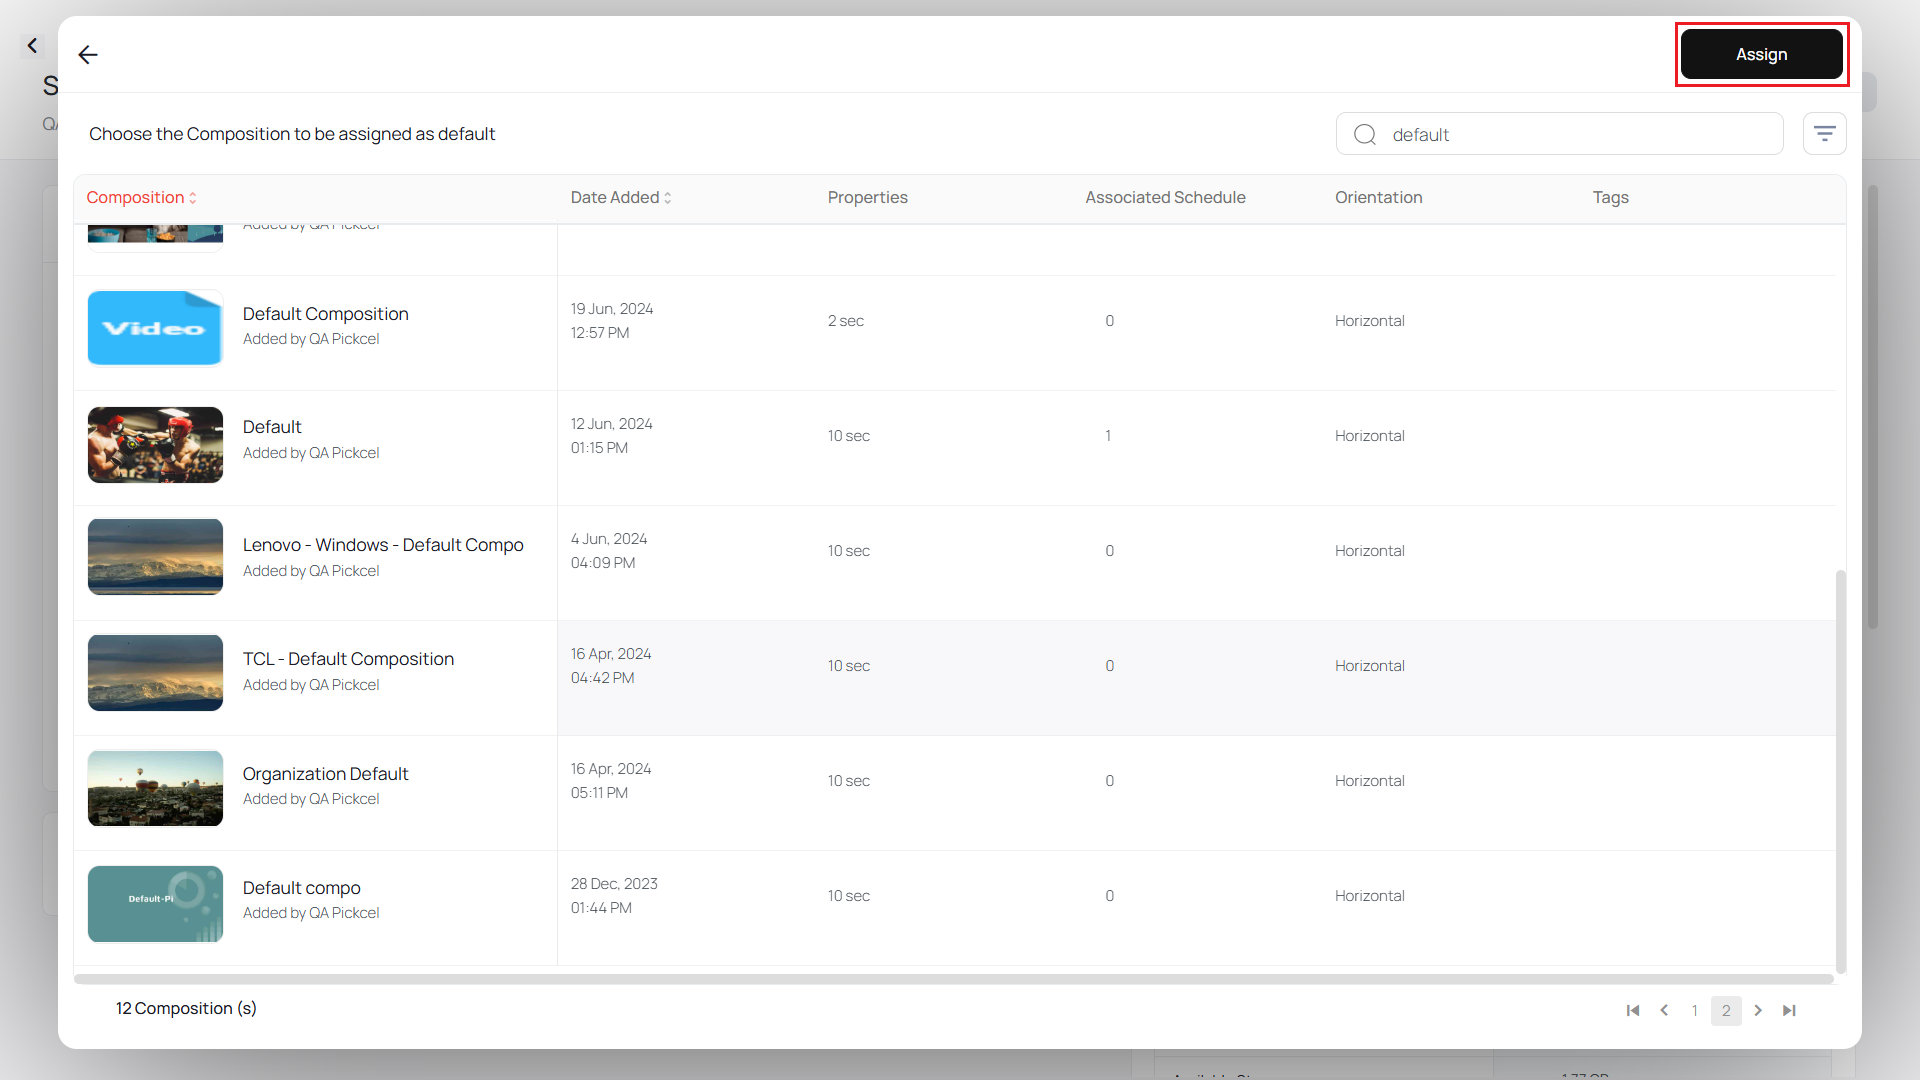Toggle sorting on the Date Added column
1920x1080 pixels.
pyautogui.click(x=620, y=197)
